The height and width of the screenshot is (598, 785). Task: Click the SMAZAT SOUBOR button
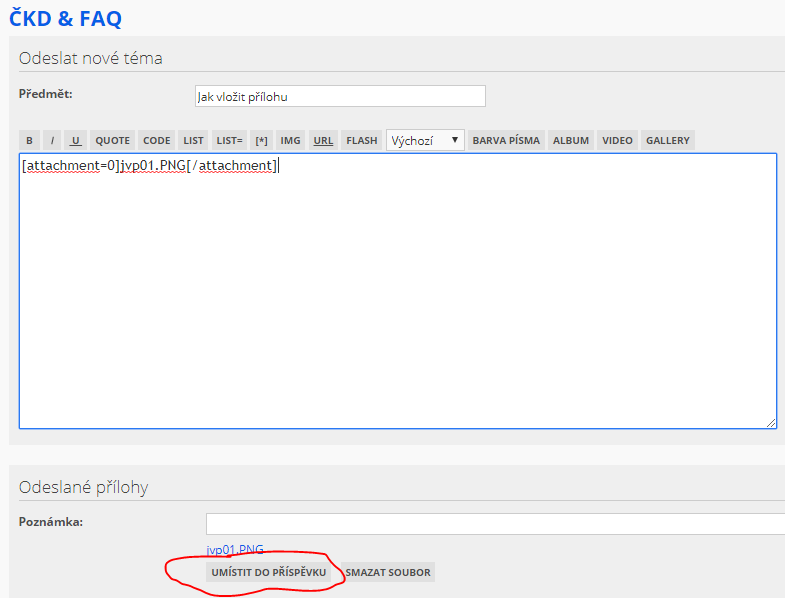(x=388, y=573)
